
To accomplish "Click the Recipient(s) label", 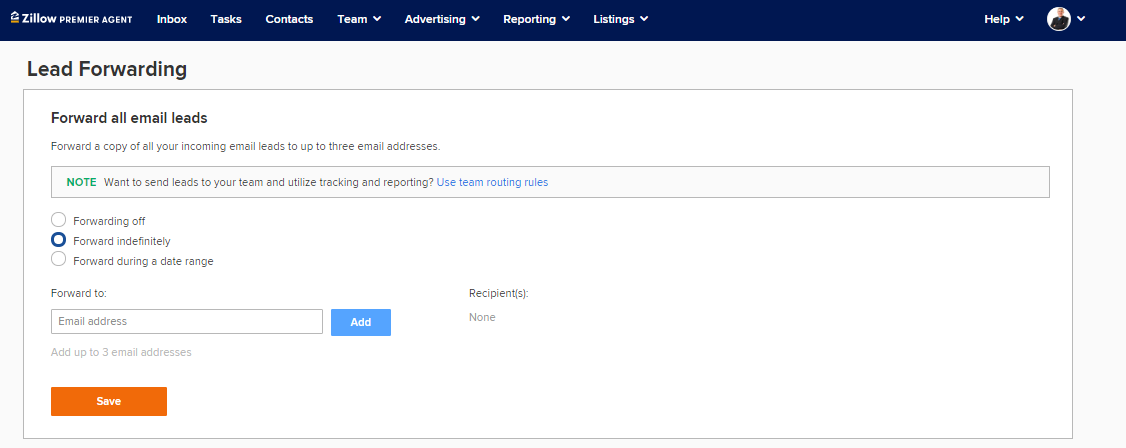I will [498, 294].
